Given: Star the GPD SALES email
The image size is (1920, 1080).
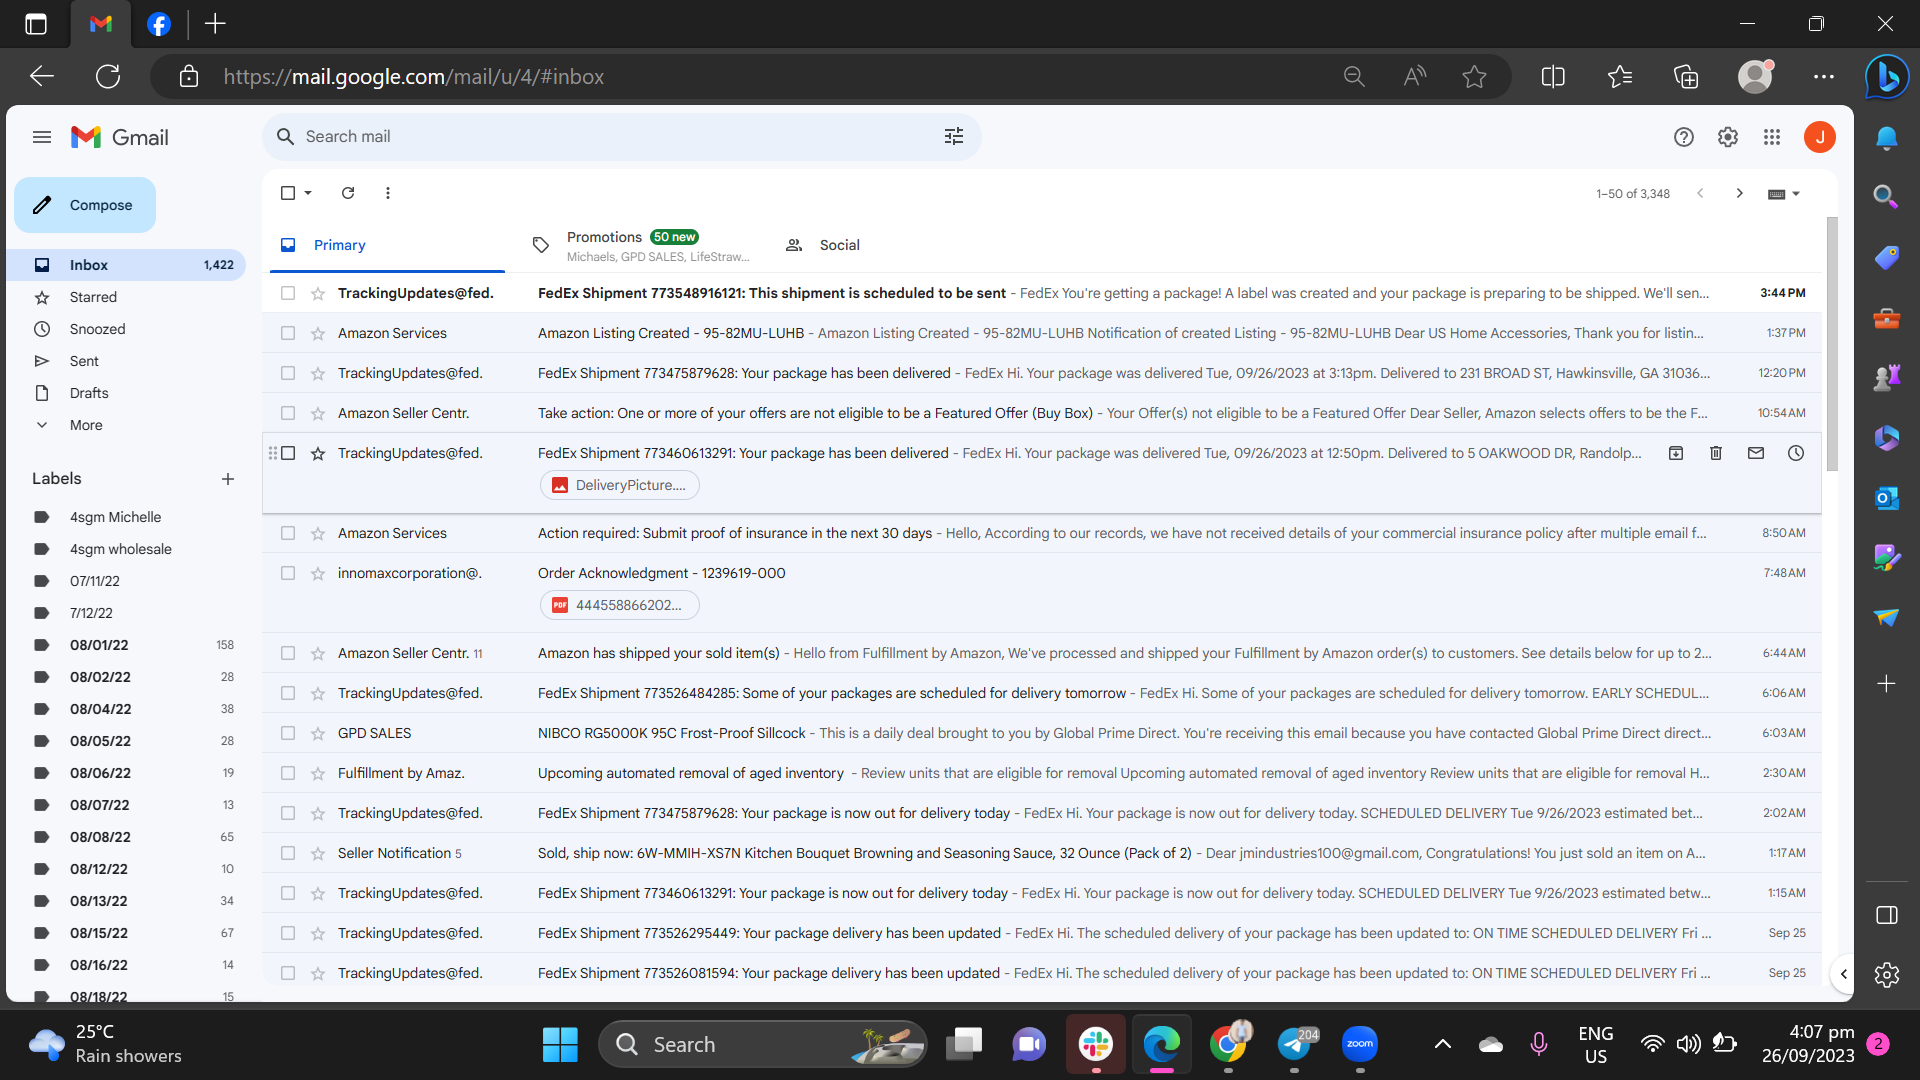Looking at the screenshot, I should [318, 733].
